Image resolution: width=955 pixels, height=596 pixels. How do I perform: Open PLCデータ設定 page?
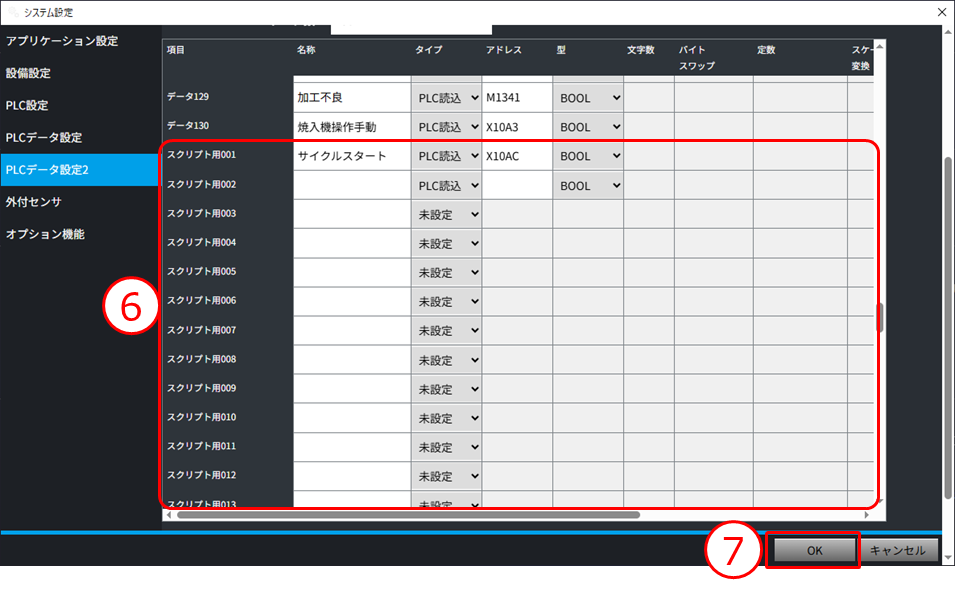pos(44,137)
